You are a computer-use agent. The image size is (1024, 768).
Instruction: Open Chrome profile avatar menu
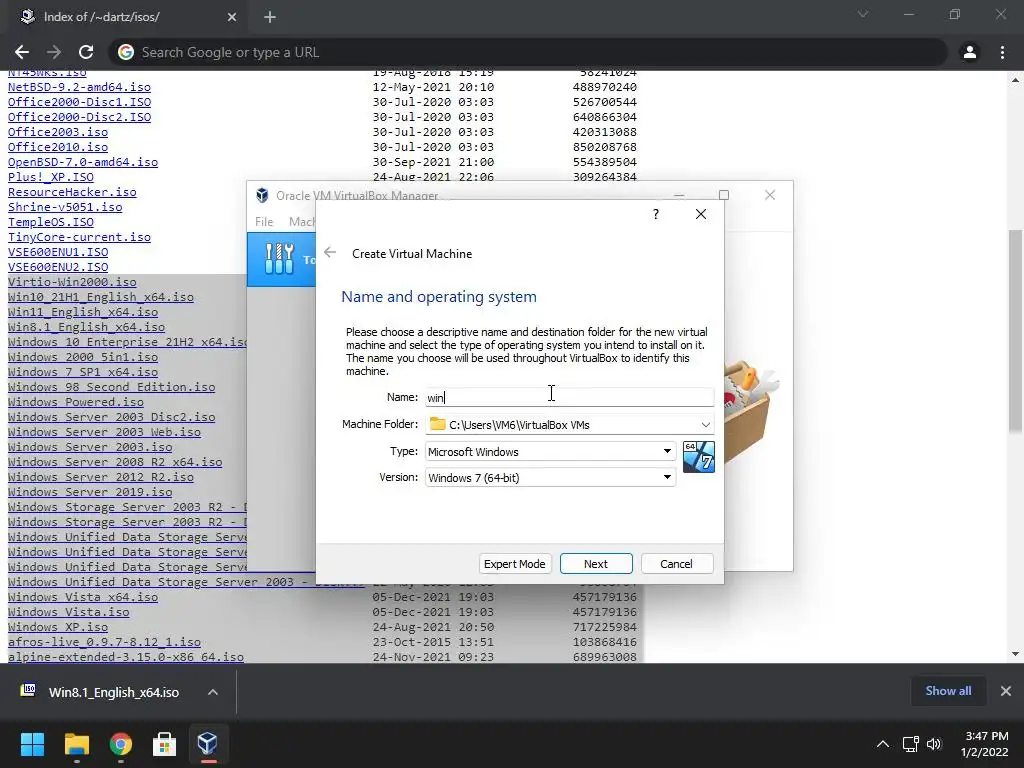[x=970, y=52]
